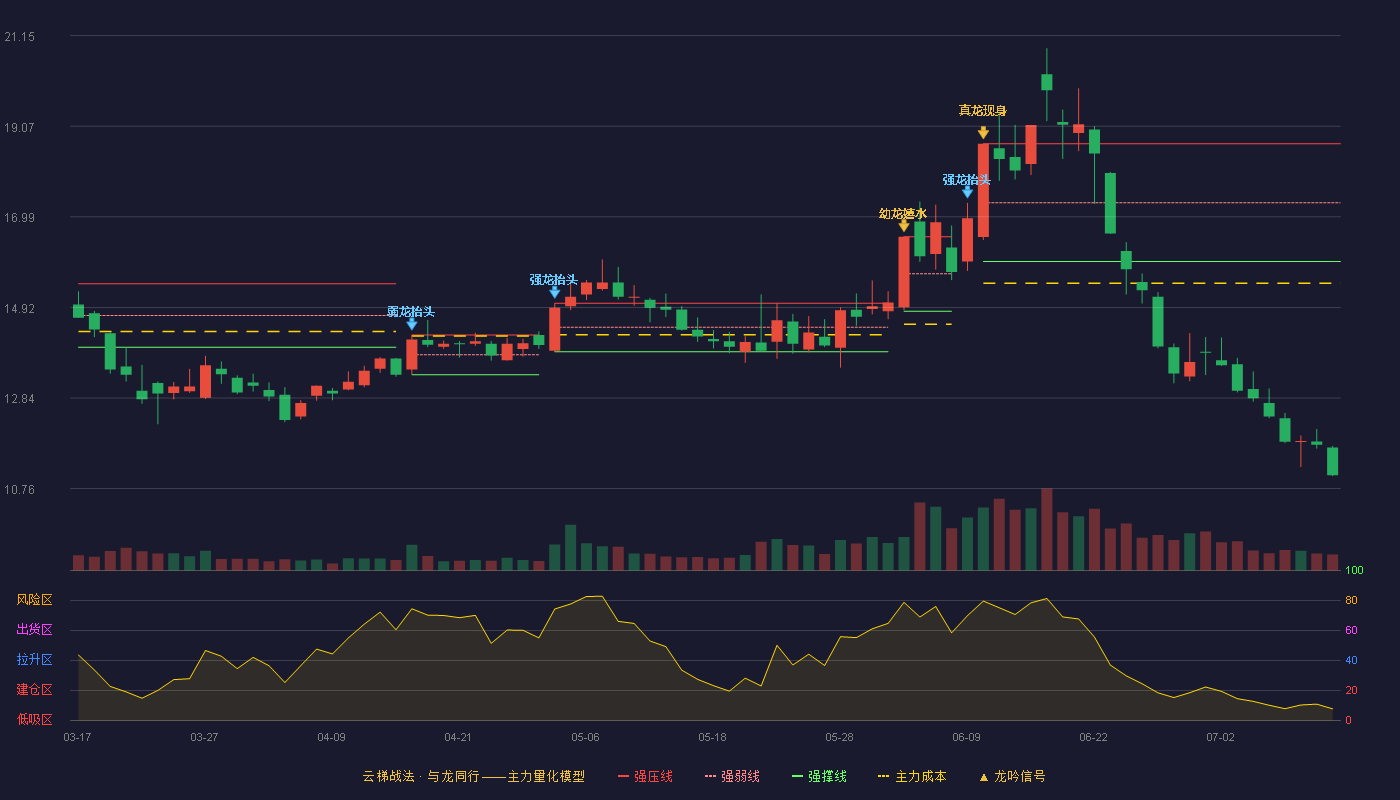The height and width of the screenshot is (800, 1400).
Task: Toggle the 主力成本 legend entry
Action: click(911, 776)
